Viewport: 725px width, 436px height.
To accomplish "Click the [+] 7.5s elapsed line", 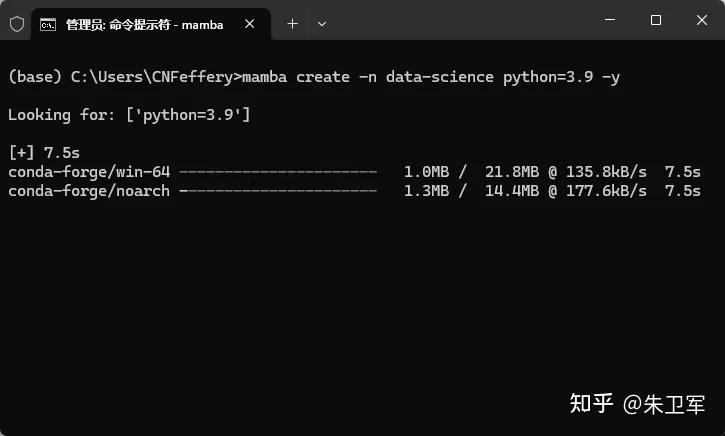I will 44,153.
